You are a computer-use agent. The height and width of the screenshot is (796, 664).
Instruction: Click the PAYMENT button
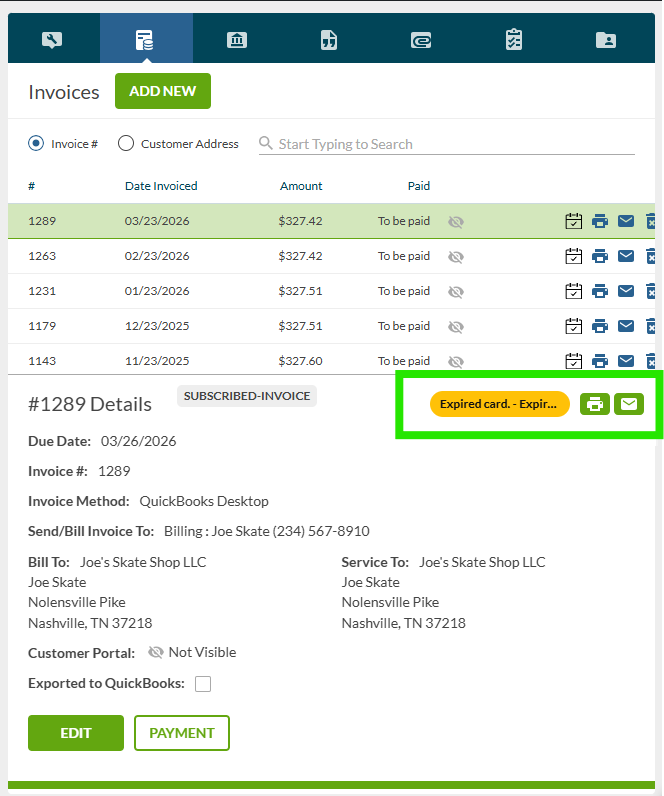[182, 733]
